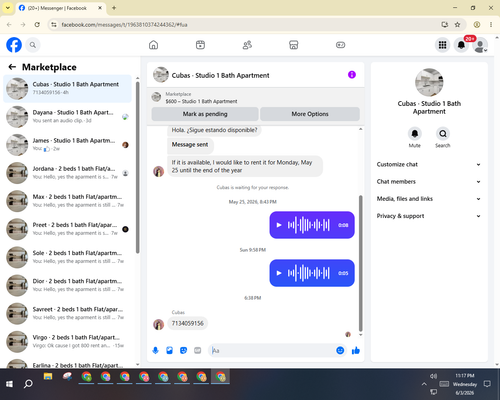Click the message text input field
The width and height of the screenshot is (500, 400).
pos(273,350)
